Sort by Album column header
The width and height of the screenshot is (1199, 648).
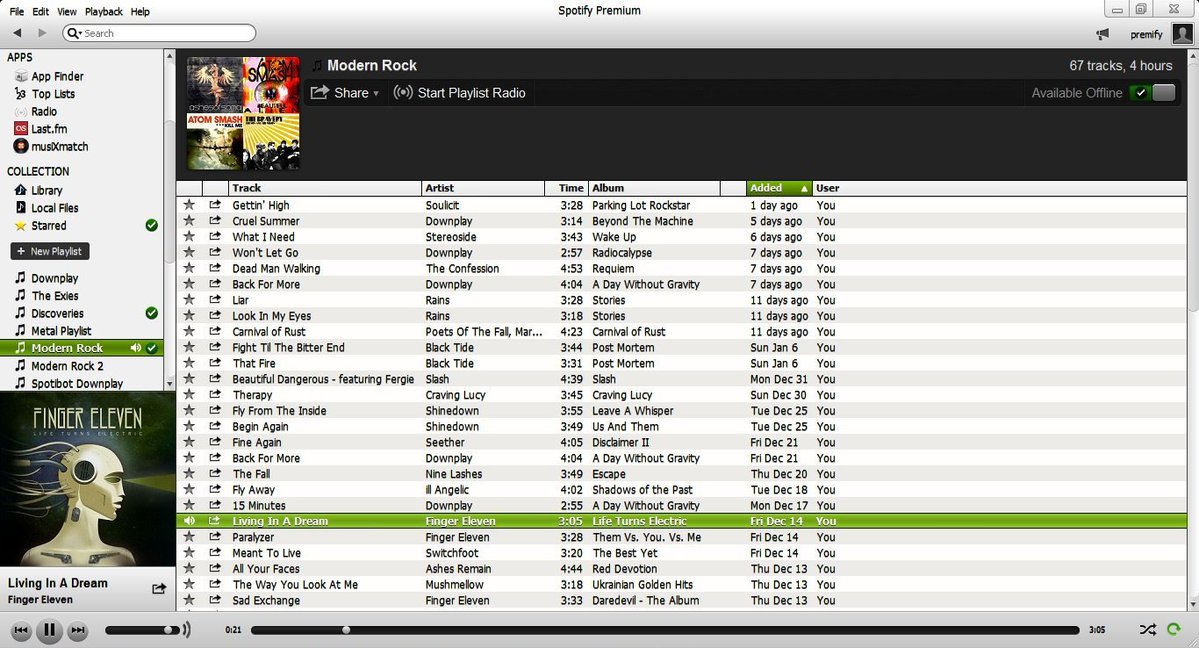655,188
